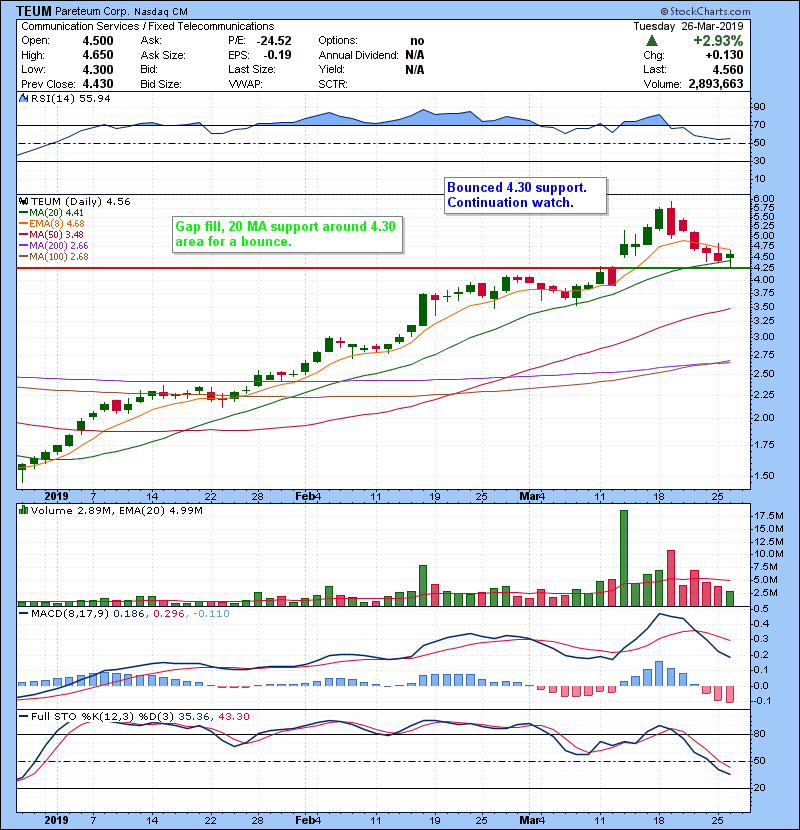Screen dimensions: 800x830
Task: Click the RSI(14) indicator icon
Action: pos(23,98)
